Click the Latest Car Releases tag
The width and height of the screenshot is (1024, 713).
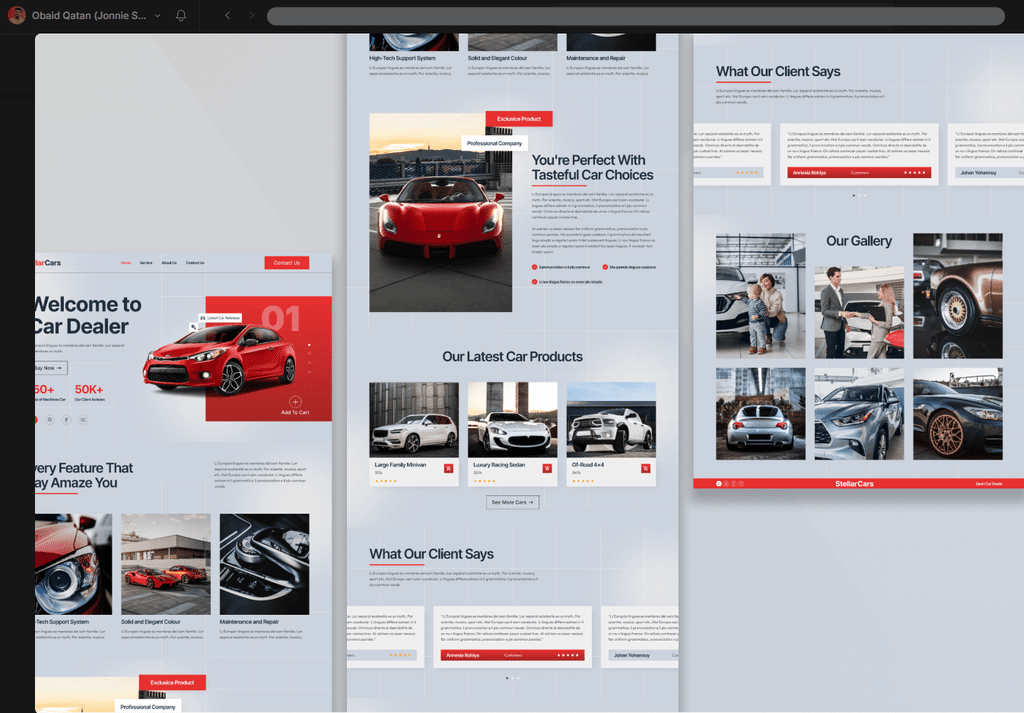click(x=220, y=318)
